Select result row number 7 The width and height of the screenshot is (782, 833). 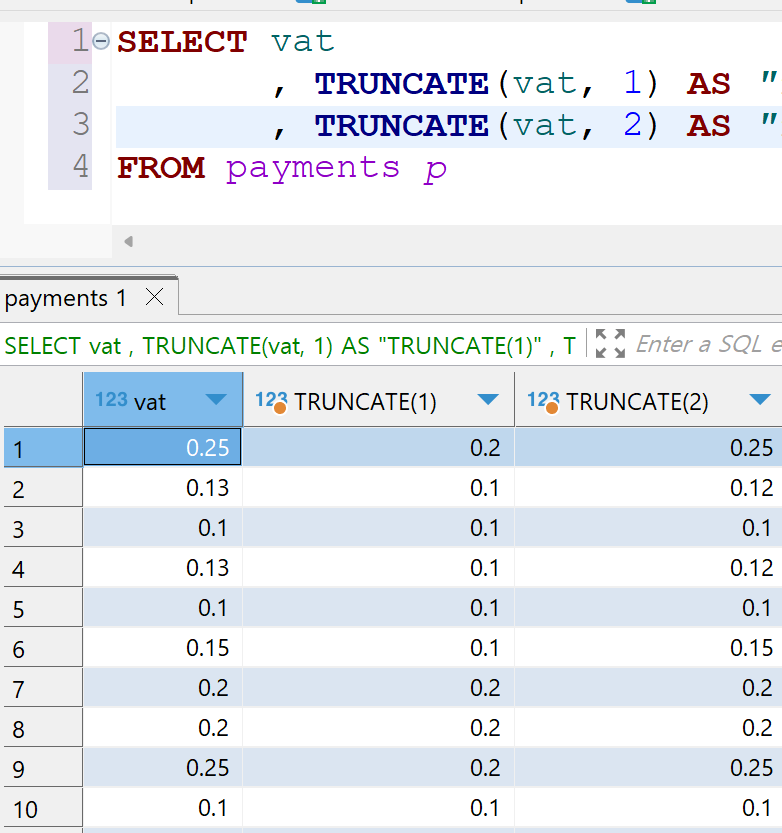[43, 687]
